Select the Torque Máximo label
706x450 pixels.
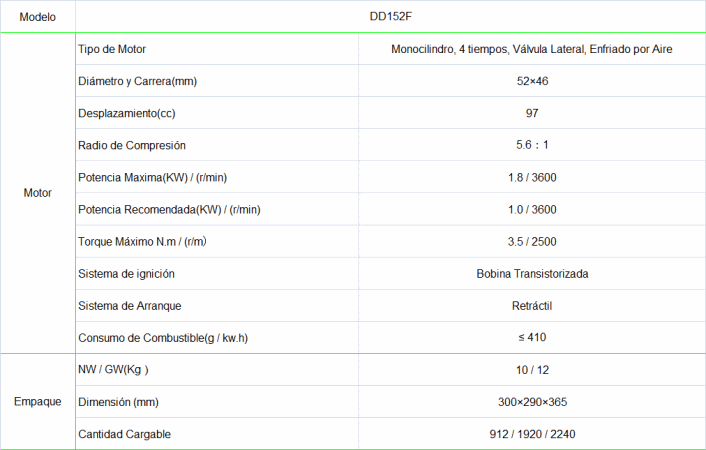pos(148,241)
